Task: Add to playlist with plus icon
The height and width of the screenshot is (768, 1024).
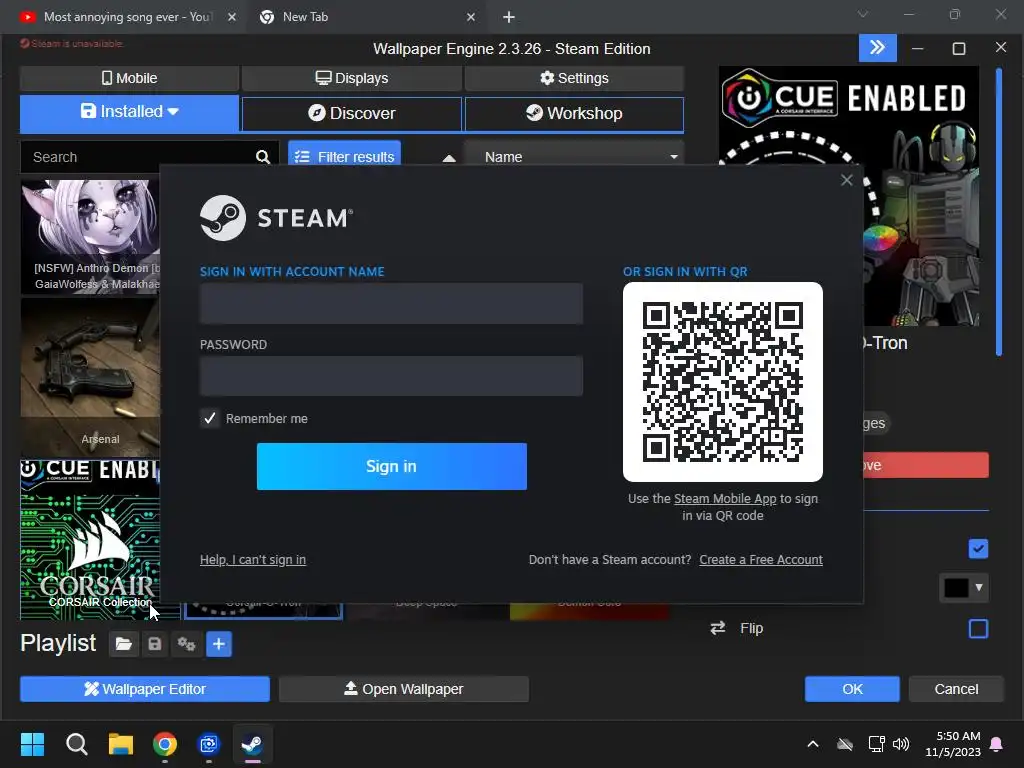Action: click(219, 645)
